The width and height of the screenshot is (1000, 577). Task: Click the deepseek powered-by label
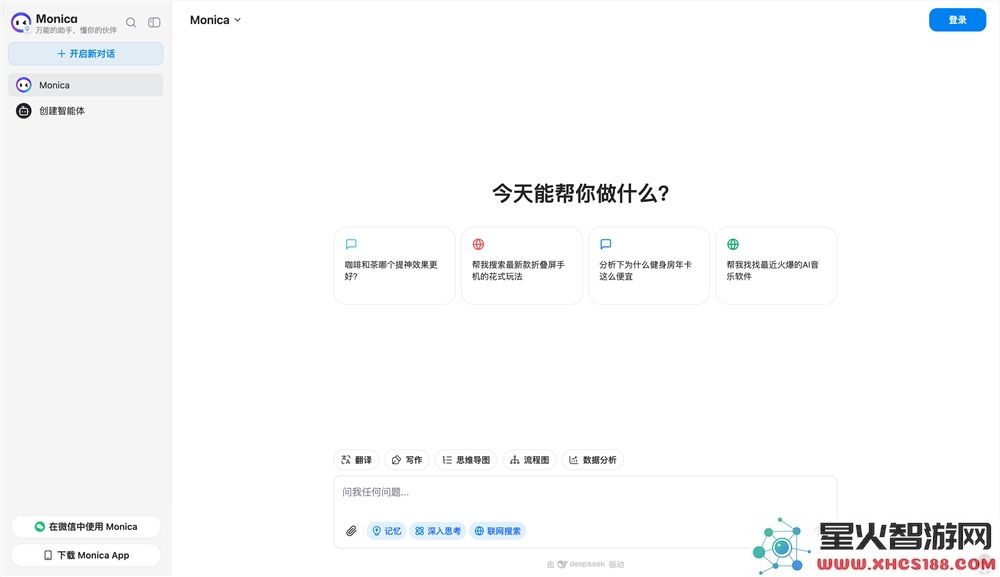[585, 564]
